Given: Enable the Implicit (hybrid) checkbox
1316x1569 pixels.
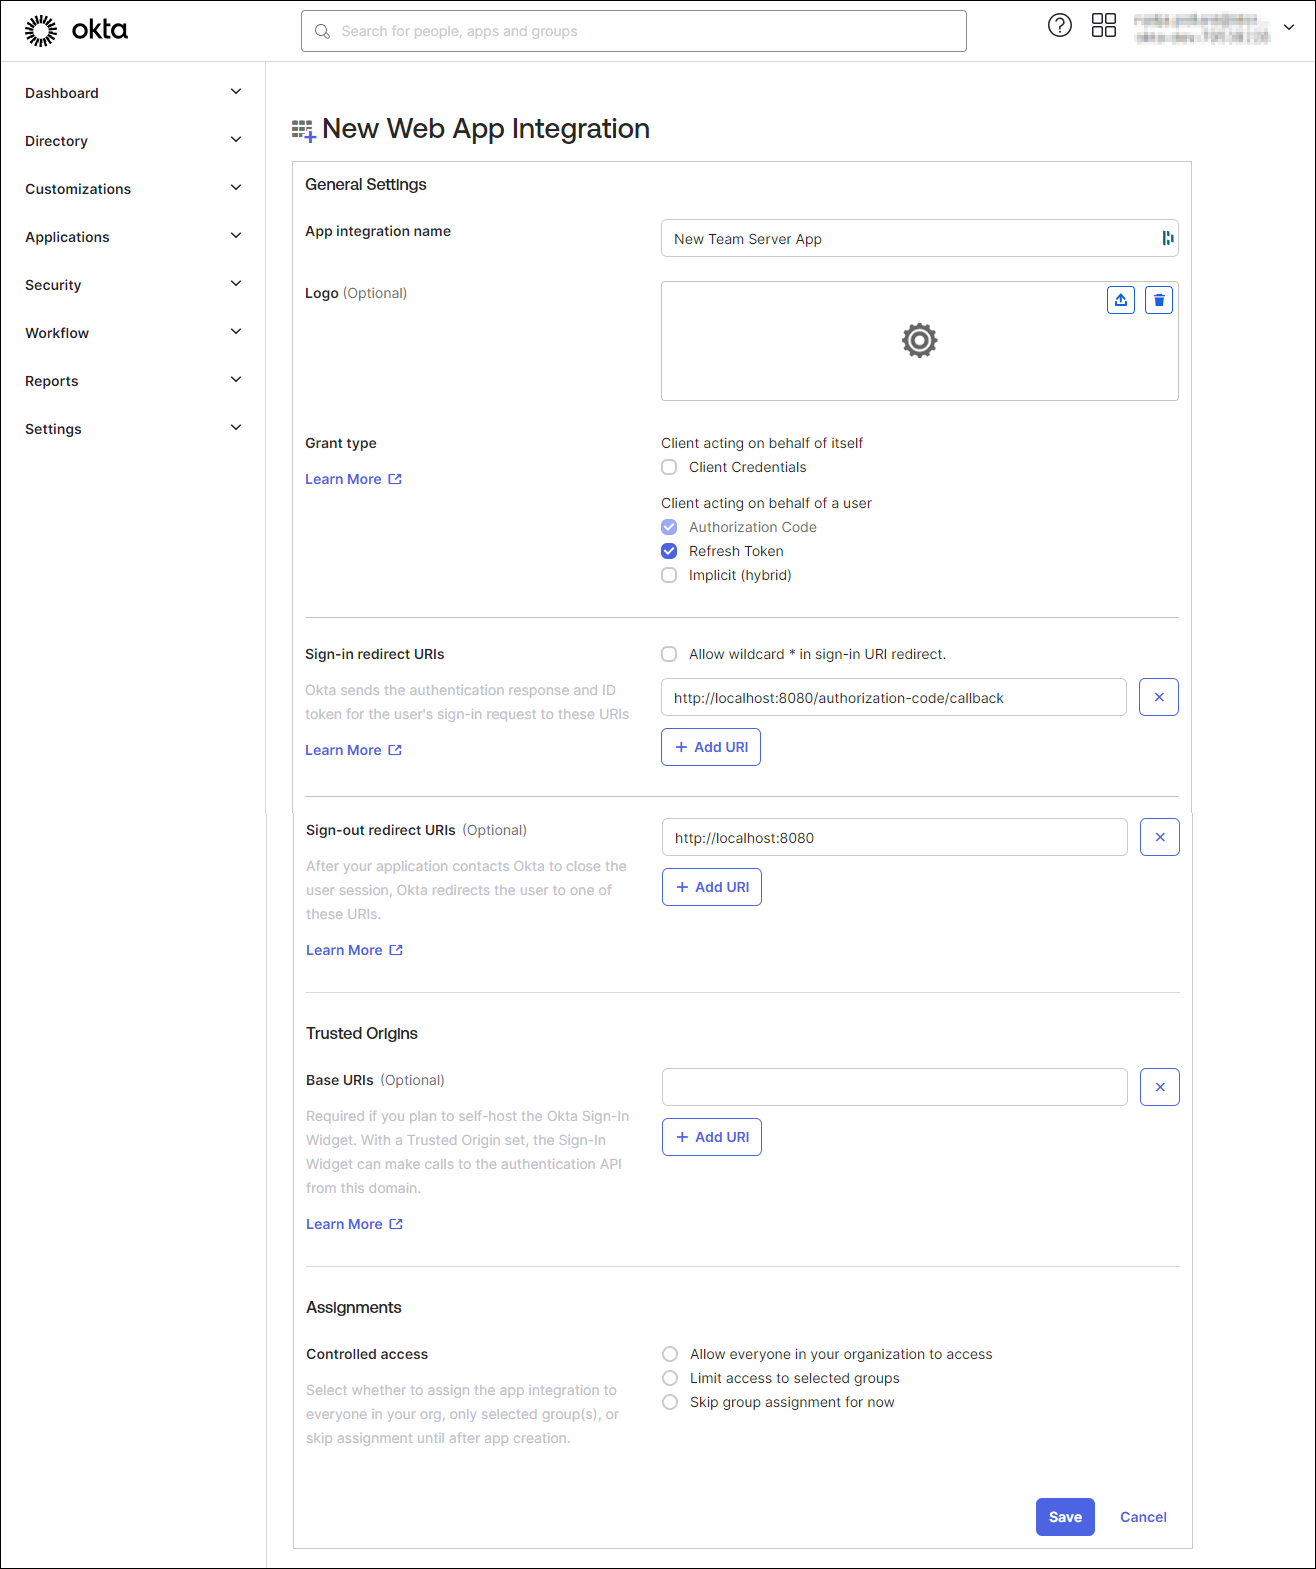Looking at the screenshot, I should pyautogui.click(x=669, y=575).
